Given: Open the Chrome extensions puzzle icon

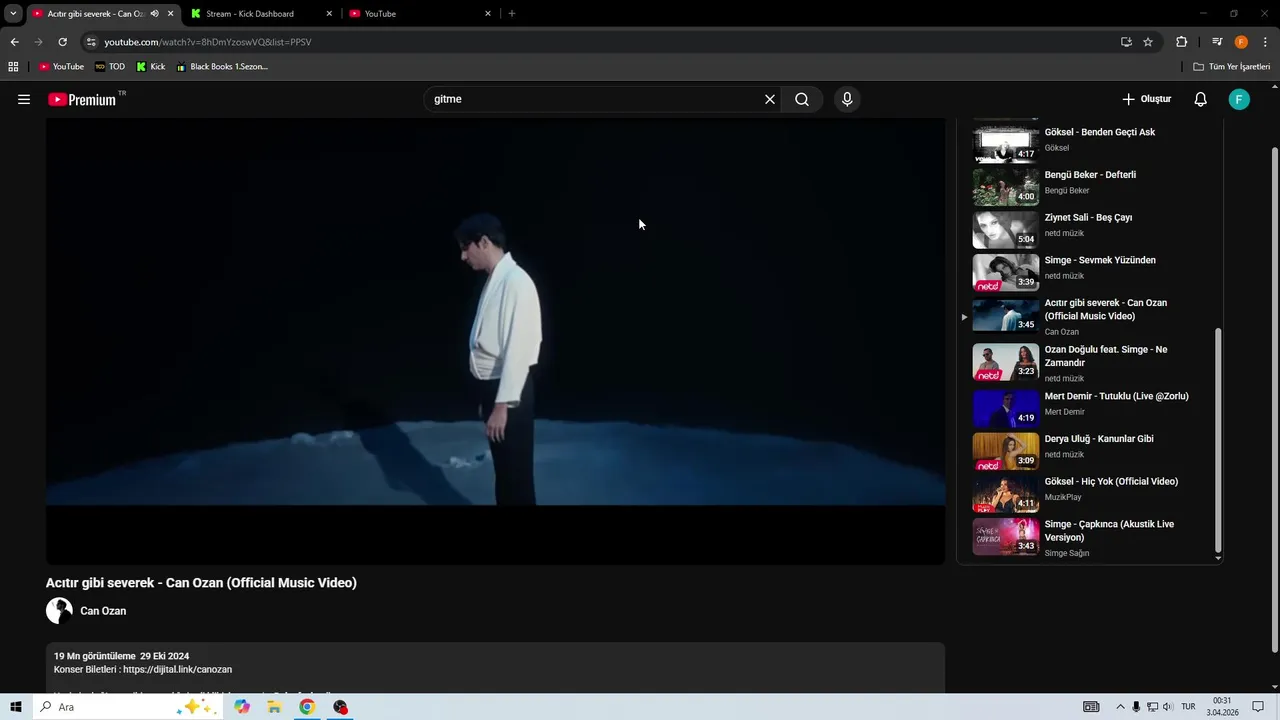Looking at the screenshot, I should pos(1182,42).
